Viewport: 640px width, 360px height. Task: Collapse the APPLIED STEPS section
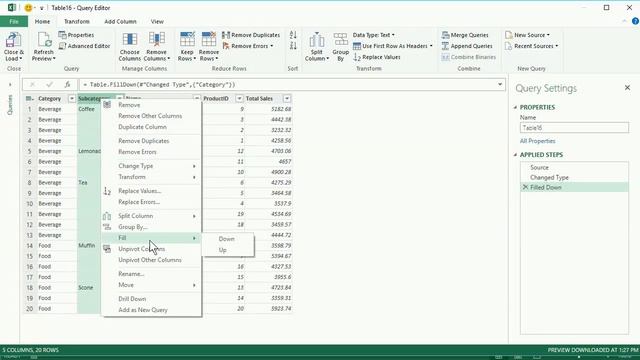click(x=515, y=155)
